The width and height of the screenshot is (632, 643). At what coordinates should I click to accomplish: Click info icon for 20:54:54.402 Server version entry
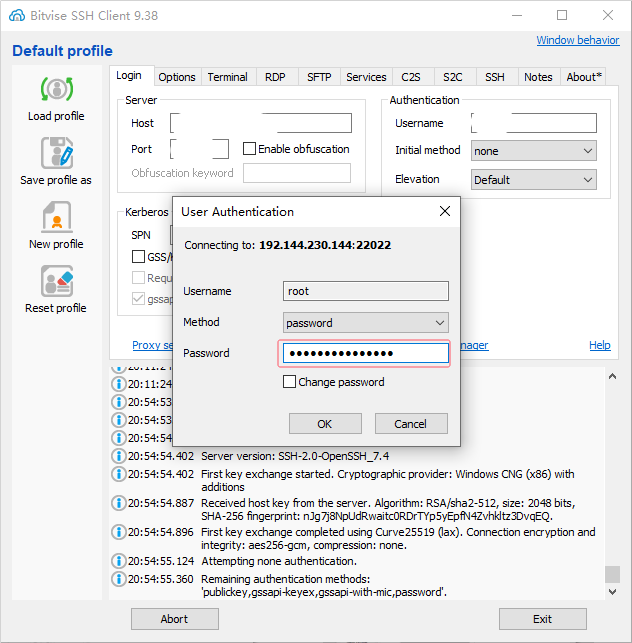click(x=119, y=456)
